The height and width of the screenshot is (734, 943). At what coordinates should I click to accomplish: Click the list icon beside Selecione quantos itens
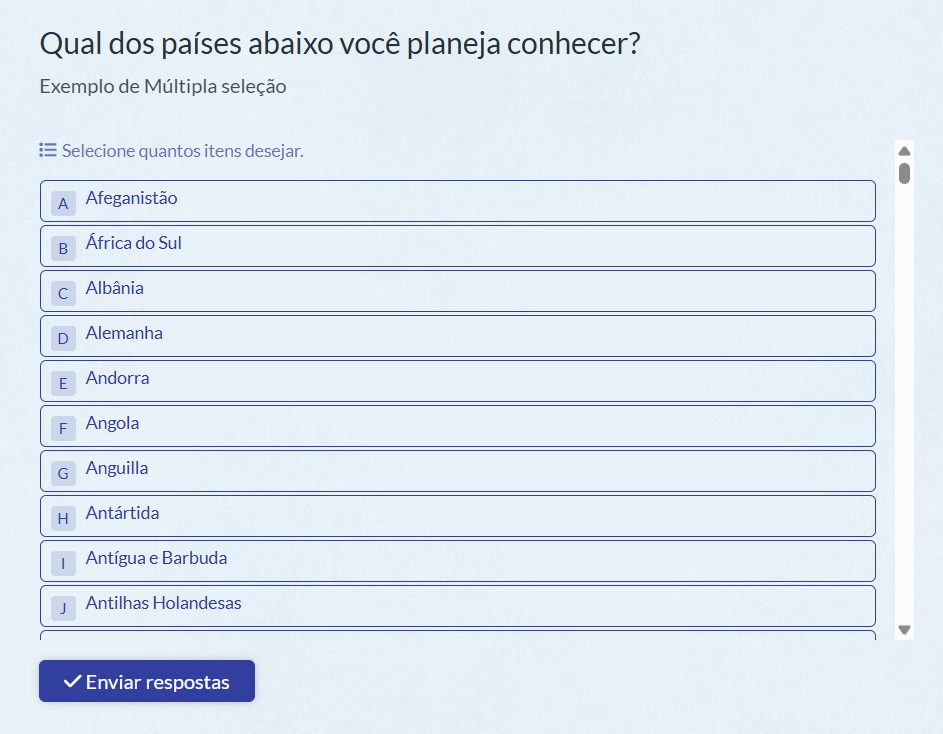click(48, 150)
